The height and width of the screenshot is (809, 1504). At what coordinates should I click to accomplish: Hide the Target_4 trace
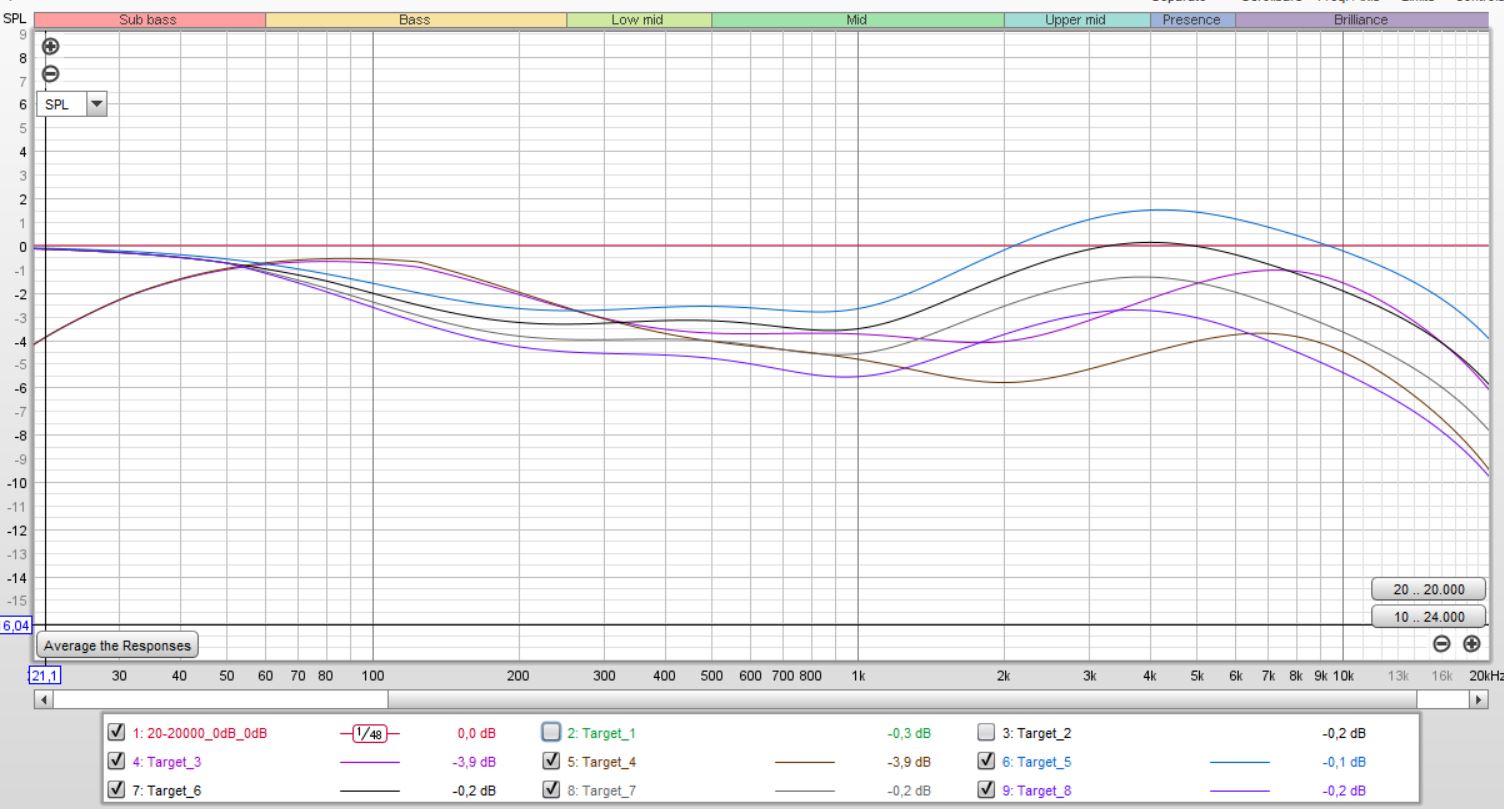point(551,761)
